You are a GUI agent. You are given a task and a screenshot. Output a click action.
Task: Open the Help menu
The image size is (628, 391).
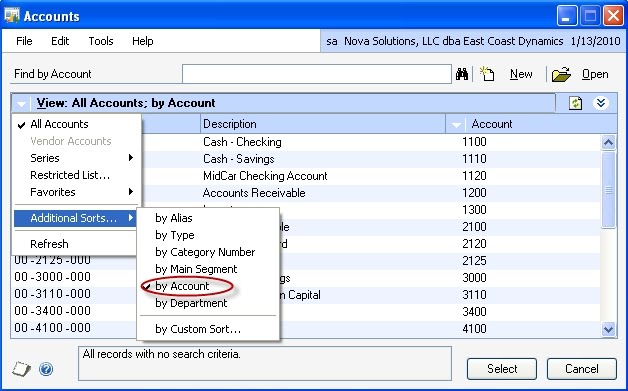click(143, 41)
